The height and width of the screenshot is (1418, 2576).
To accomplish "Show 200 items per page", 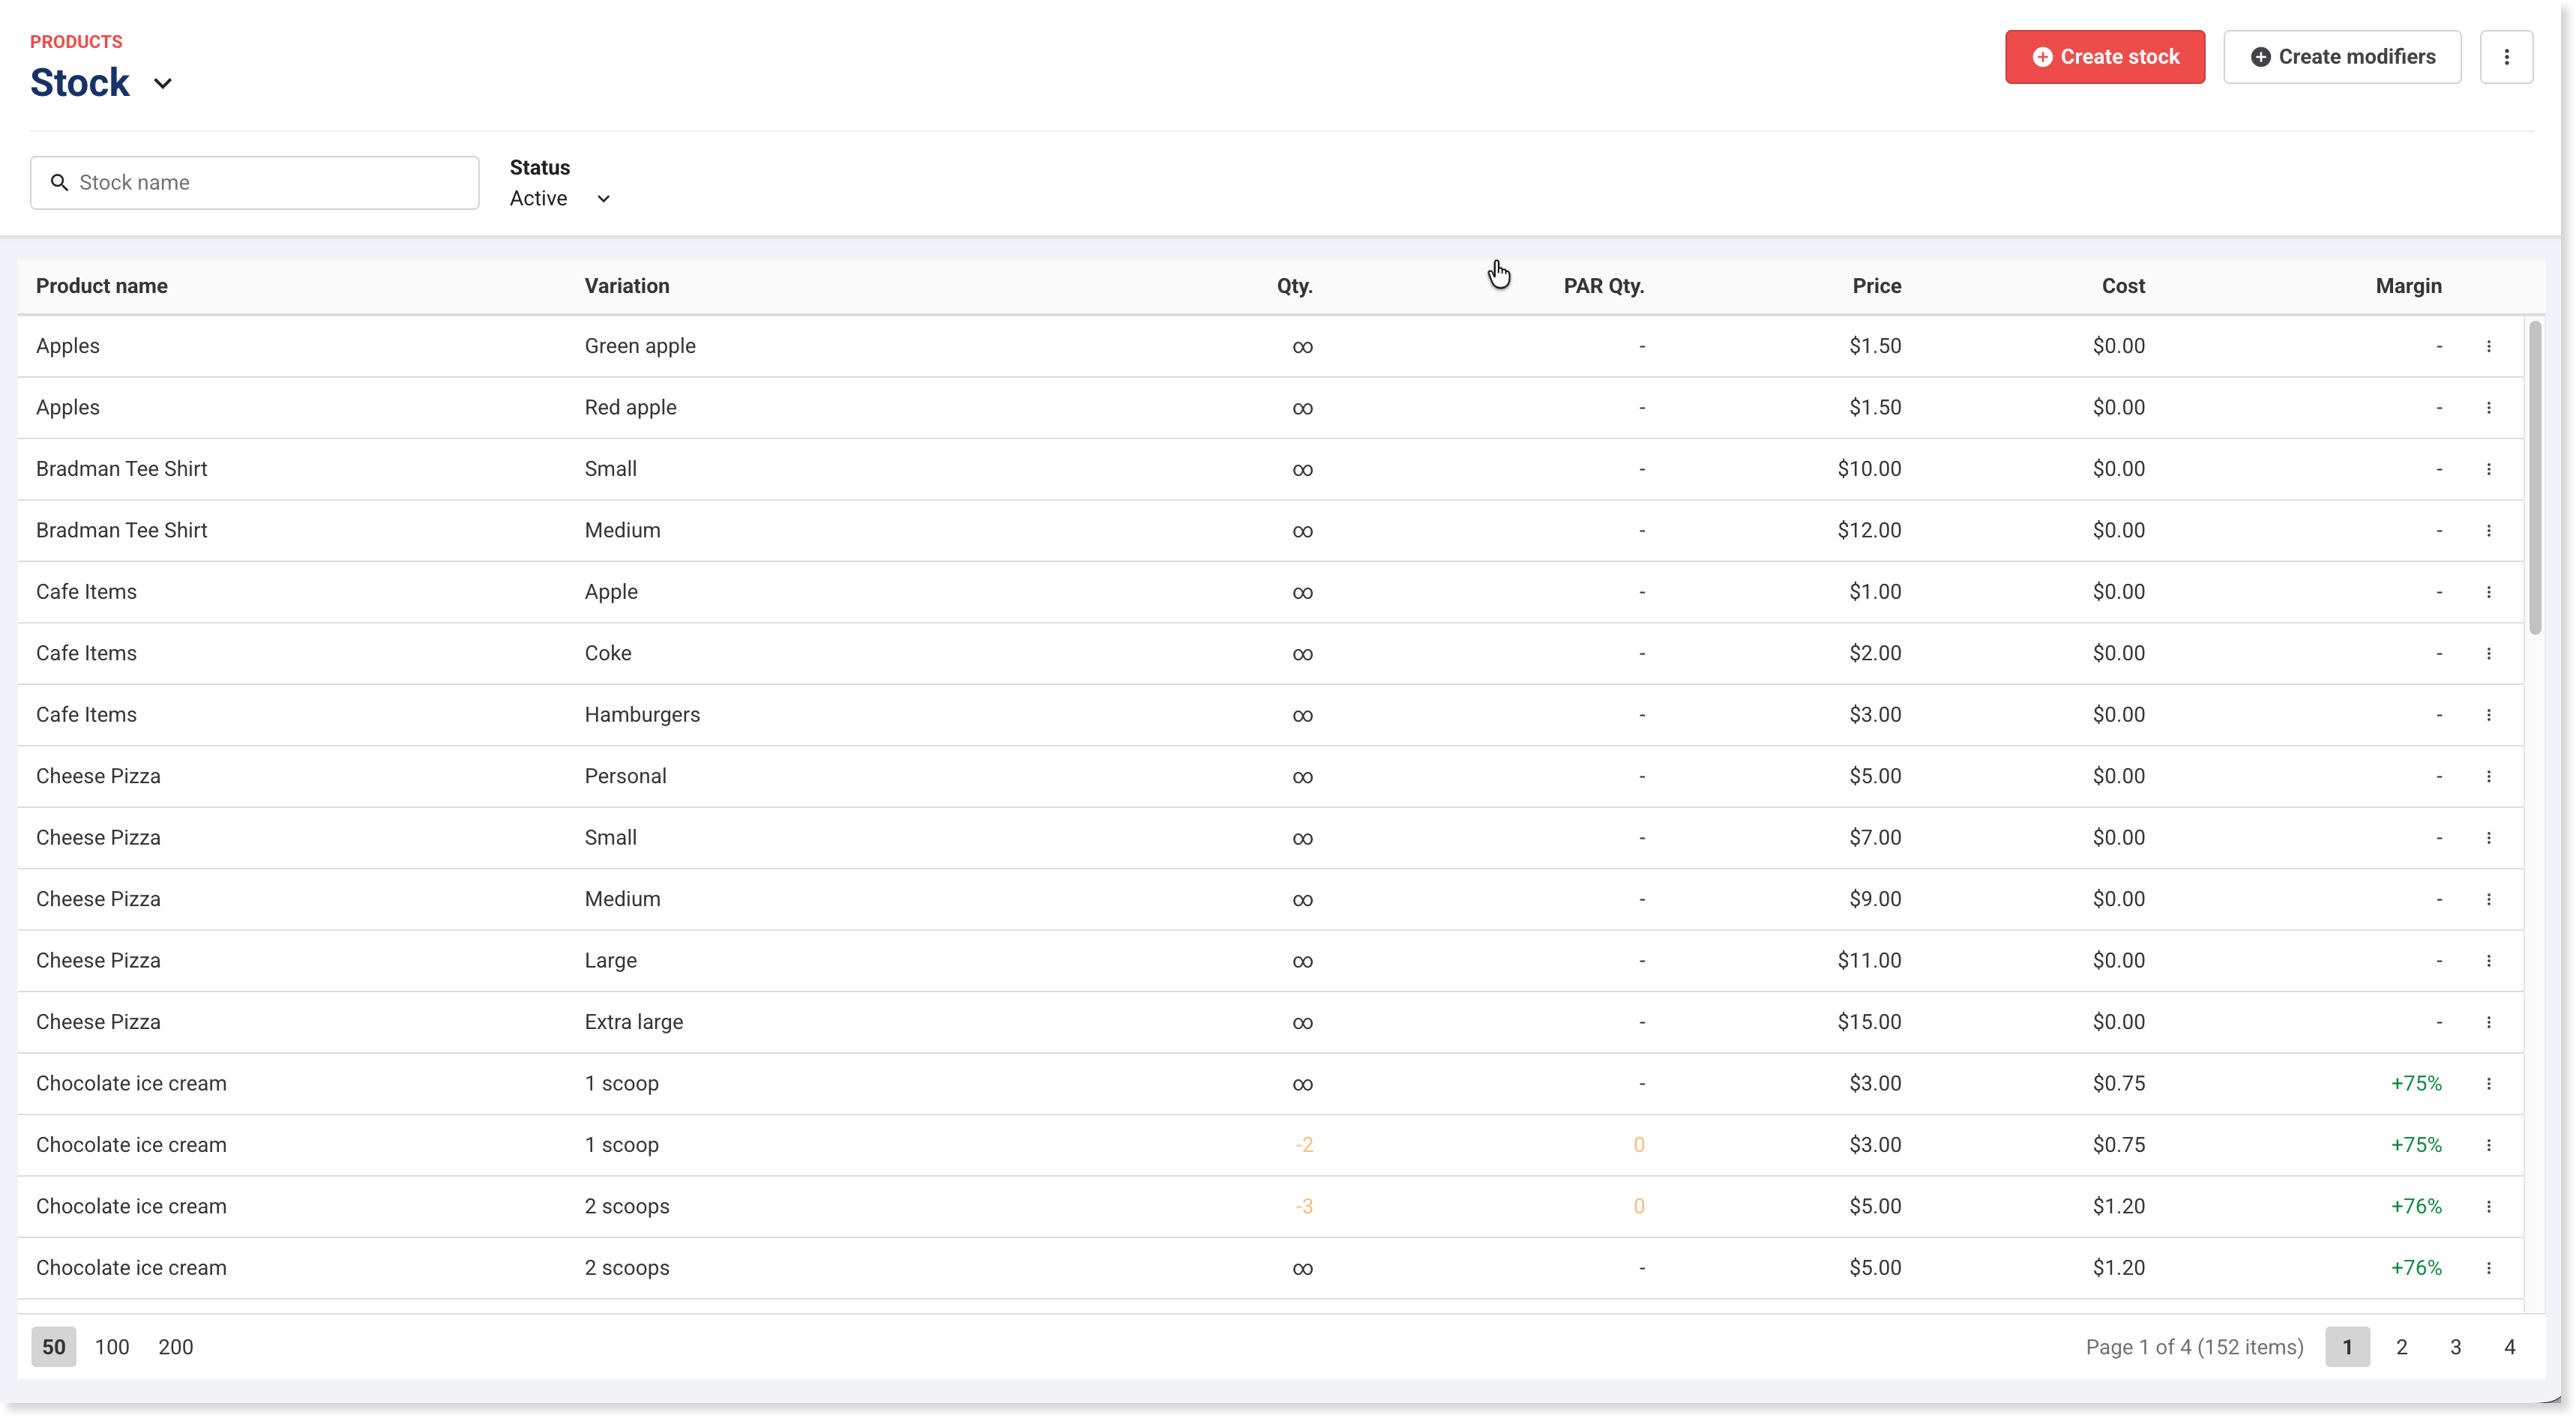I will (x=176, y=1347).
